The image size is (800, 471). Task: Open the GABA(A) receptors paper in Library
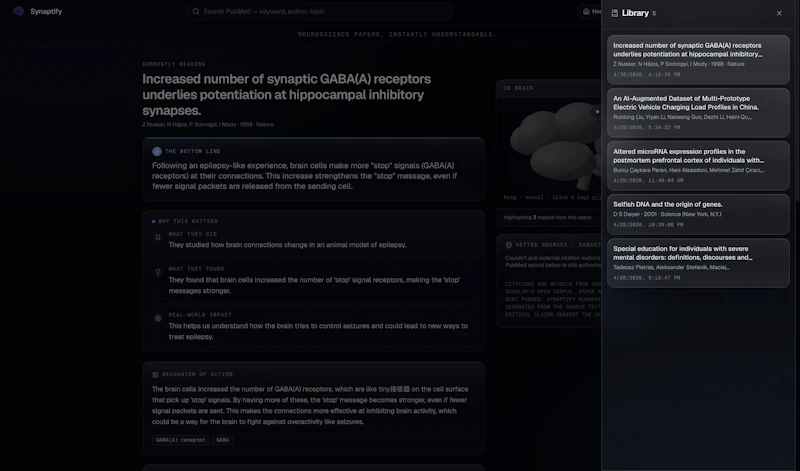698,60
